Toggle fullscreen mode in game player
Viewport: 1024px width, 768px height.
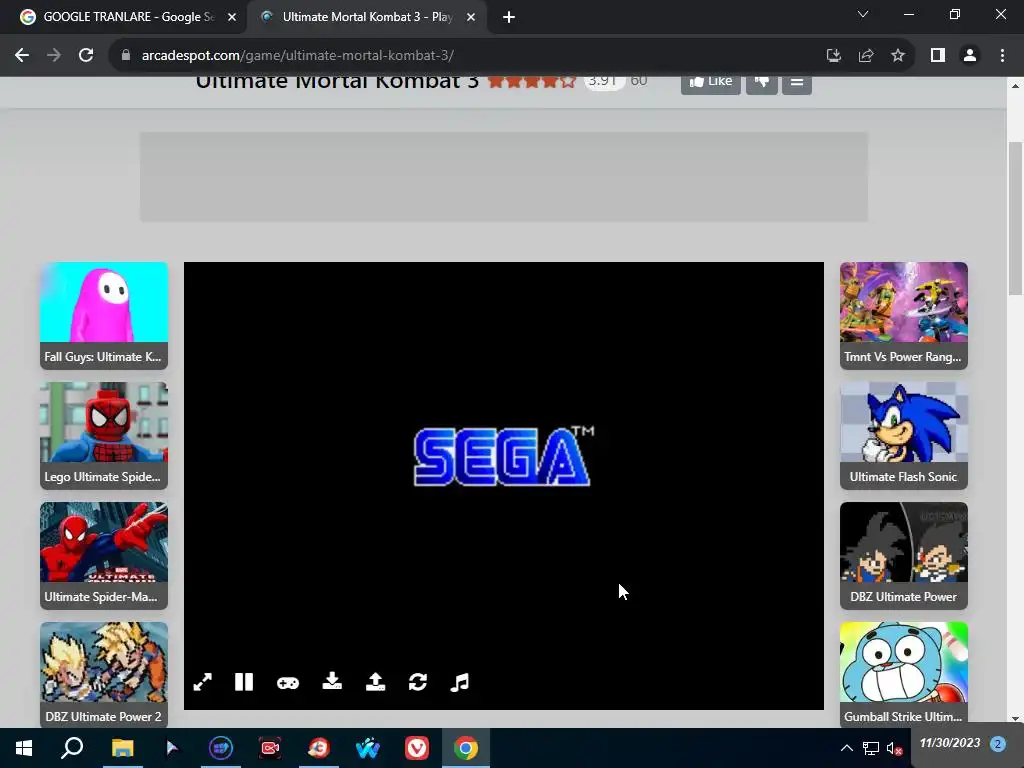(202, 682)
